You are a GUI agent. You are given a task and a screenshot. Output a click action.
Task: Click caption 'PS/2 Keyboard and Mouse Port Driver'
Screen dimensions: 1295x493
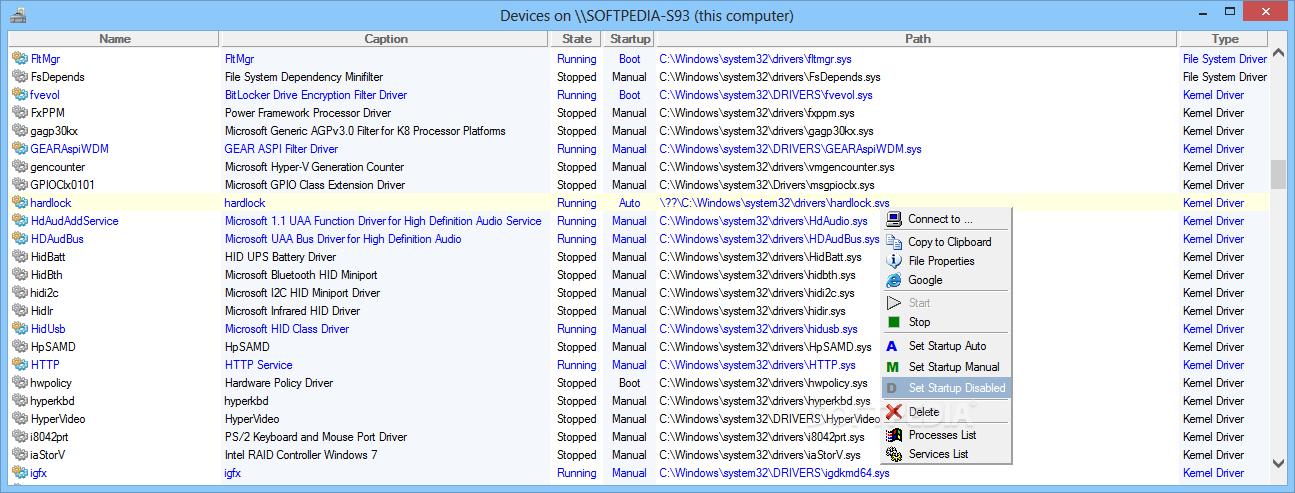click(x=316, y=437)
